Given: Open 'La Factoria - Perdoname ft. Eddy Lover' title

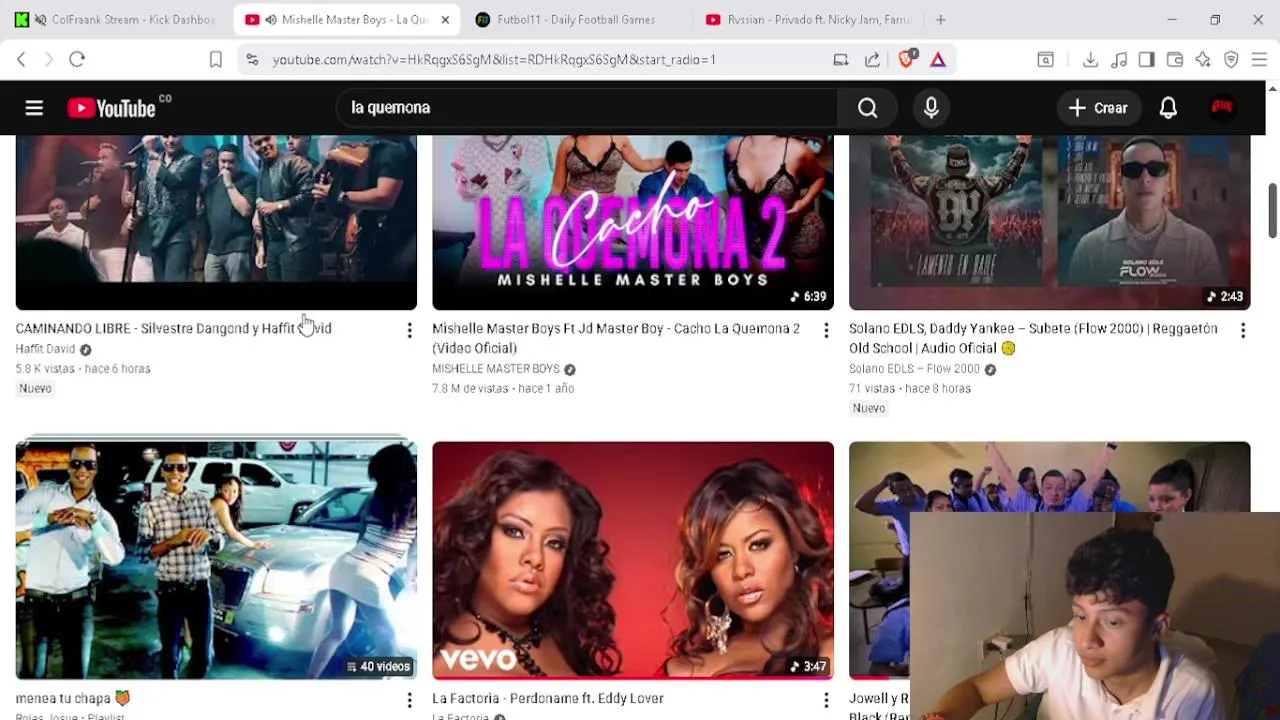Looking at the screenshot, I should (548, 698).
